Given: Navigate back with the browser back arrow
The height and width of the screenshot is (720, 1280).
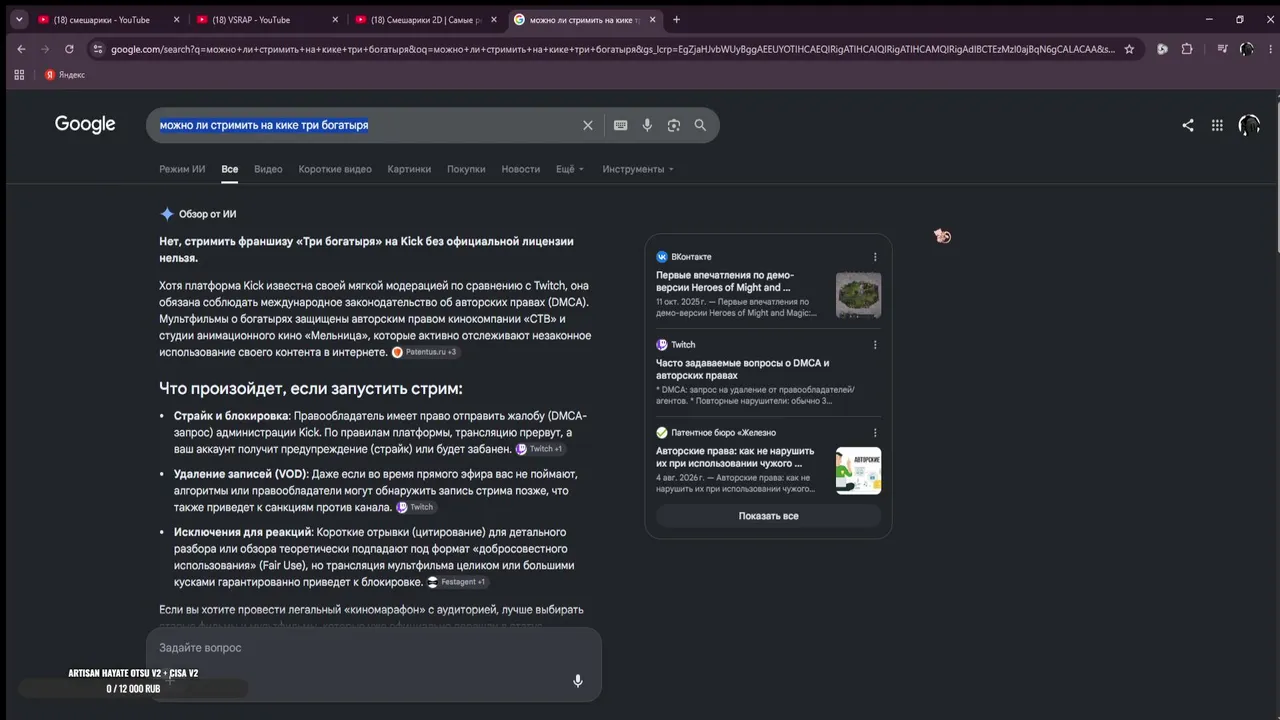Looking at the screenshot, I should pyautogui.click(x=21, y=49).
